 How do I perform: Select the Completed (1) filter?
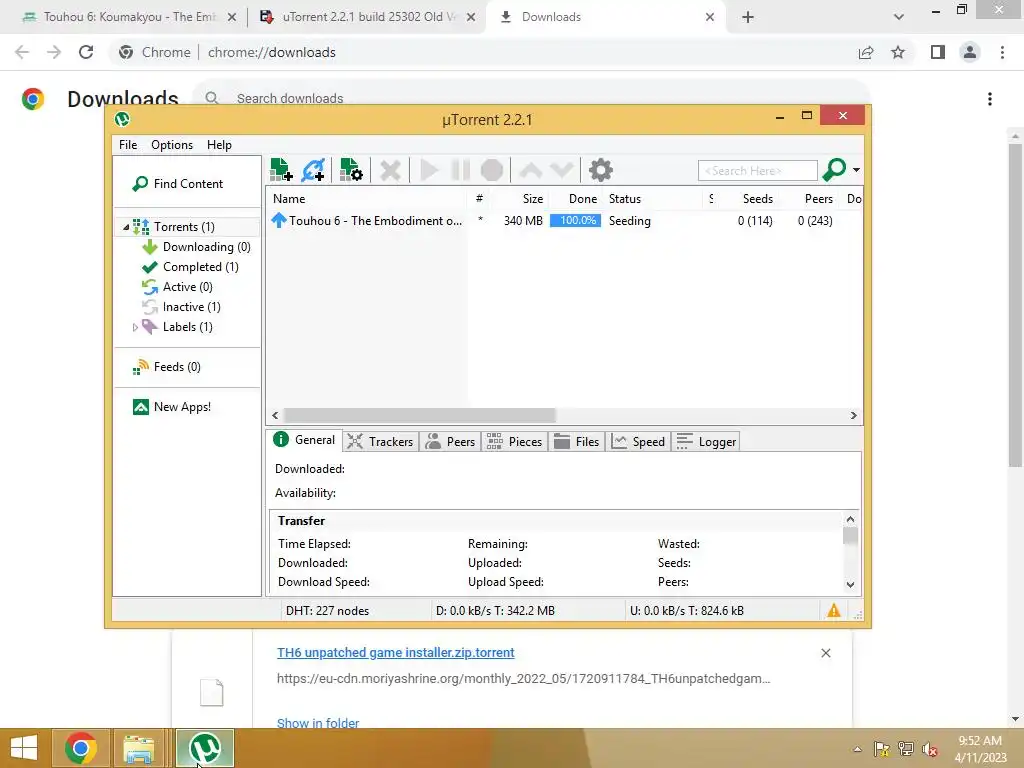tap(190, 267)
